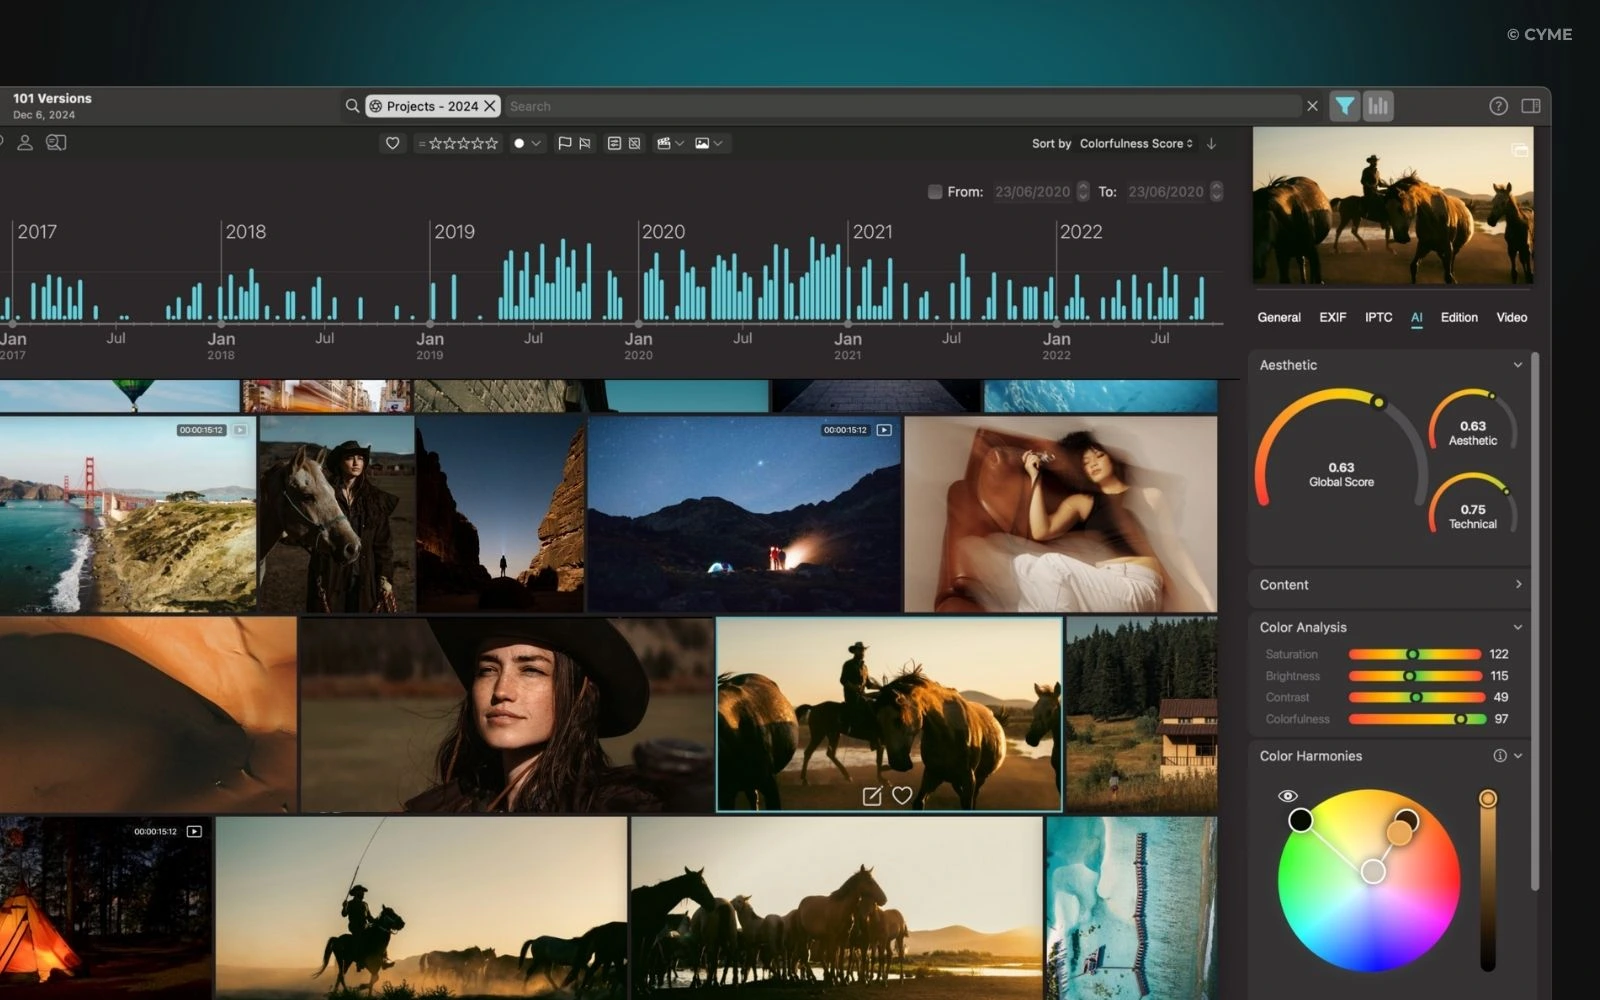Filter by flagged flag icon
The image size is (1600, 1000).
click(x=564, y=143)
